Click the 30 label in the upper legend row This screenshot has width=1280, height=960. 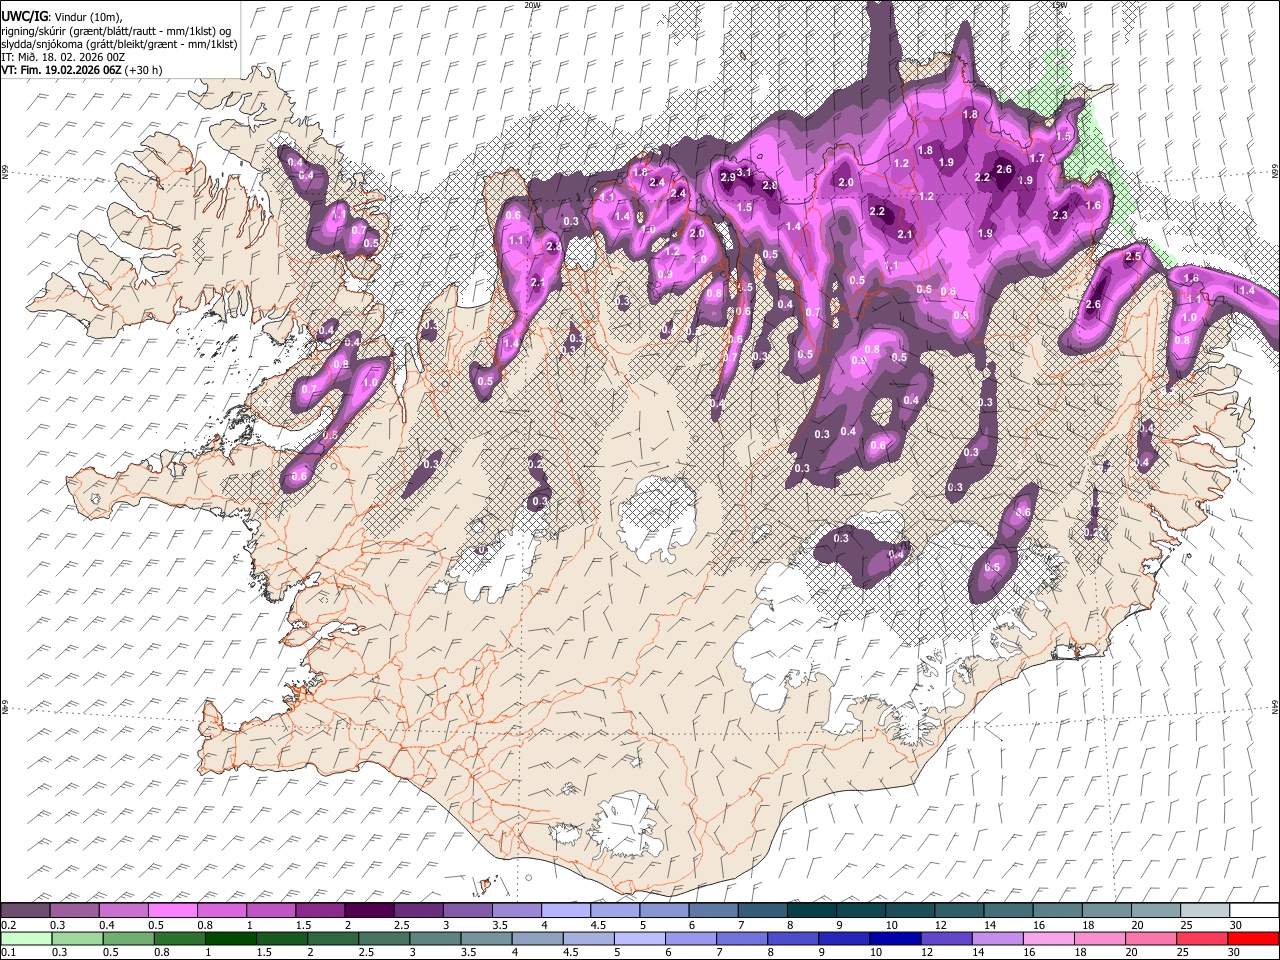(x=1234, y=925)
